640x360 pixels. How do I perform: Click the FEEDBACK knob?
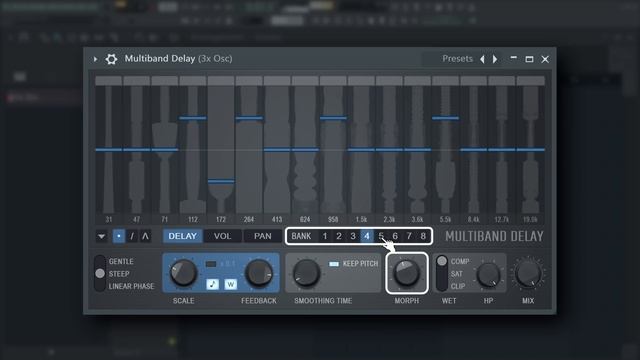coord(259,273)
